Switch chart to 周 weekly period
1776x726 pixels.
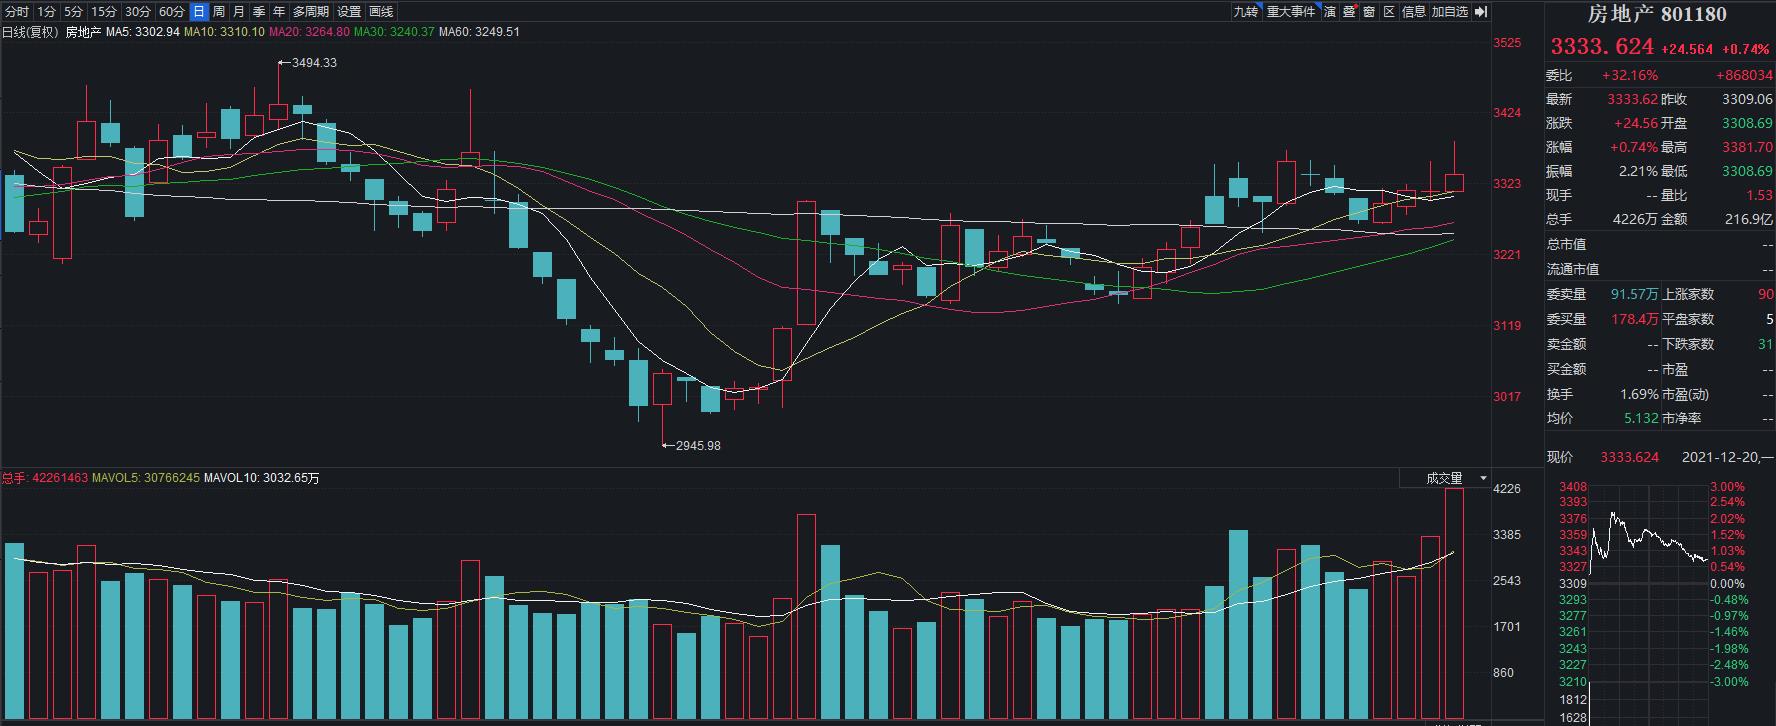(x=219, y=12)
